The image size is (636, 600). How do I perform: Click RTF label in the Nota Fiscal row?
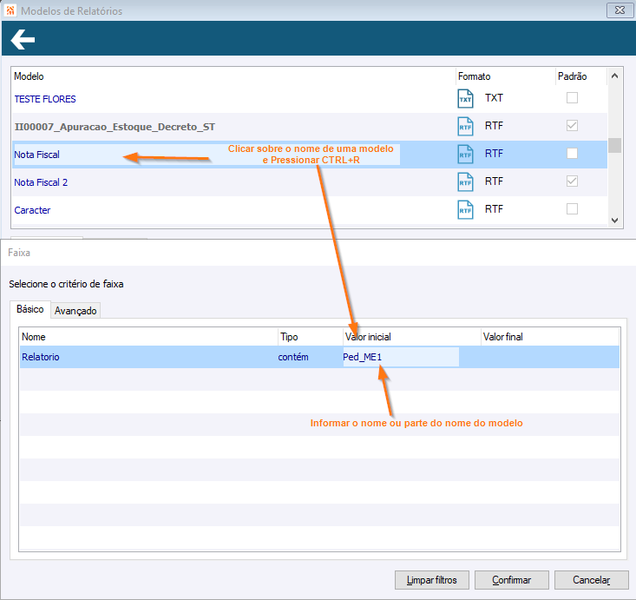[x=494, y=153]
